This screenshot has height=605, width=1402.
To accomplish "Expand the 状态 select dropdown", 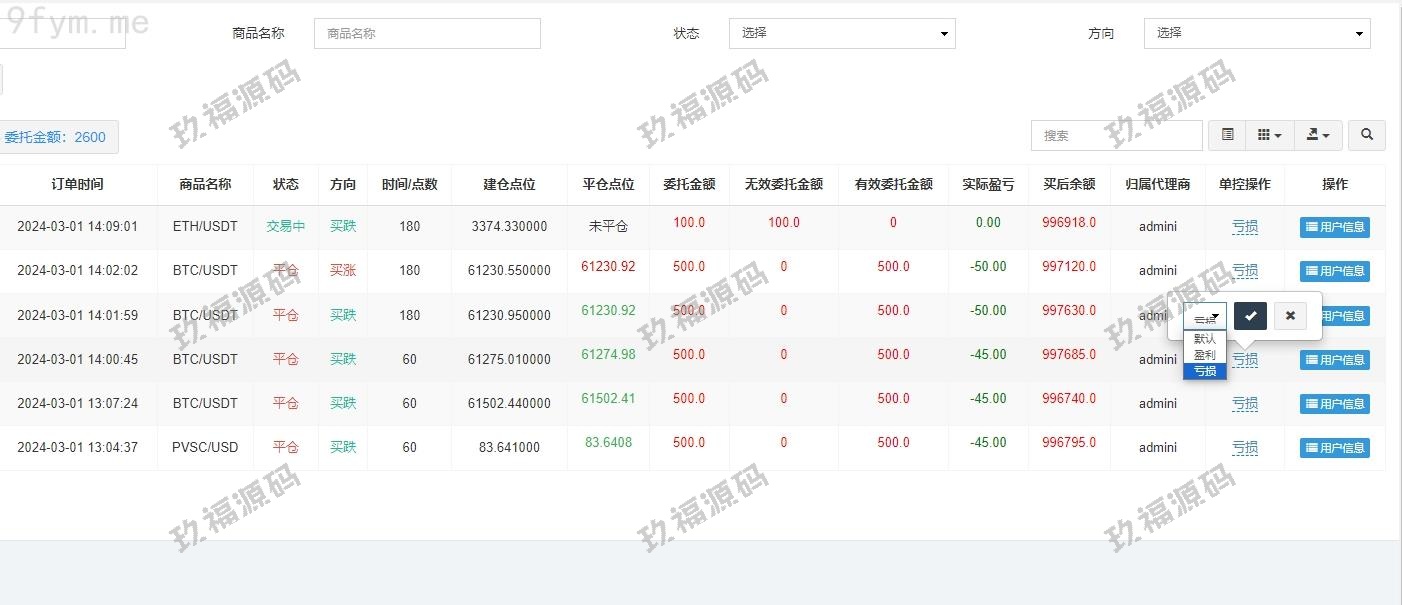I will [841, 33].
